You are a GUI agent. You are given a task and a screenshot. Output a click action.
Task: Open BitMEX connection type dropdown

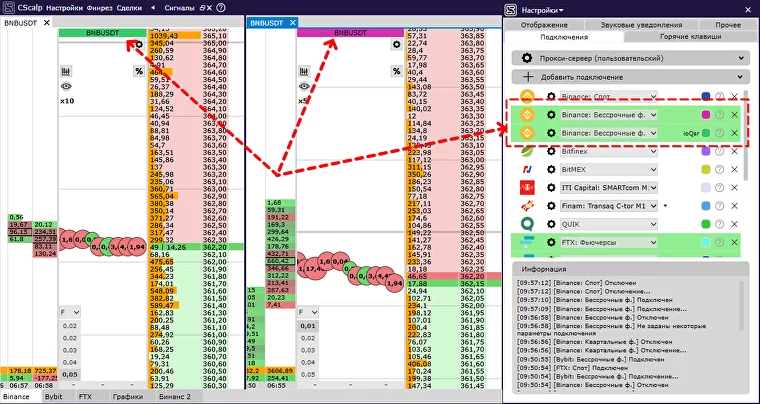point(609,170)
